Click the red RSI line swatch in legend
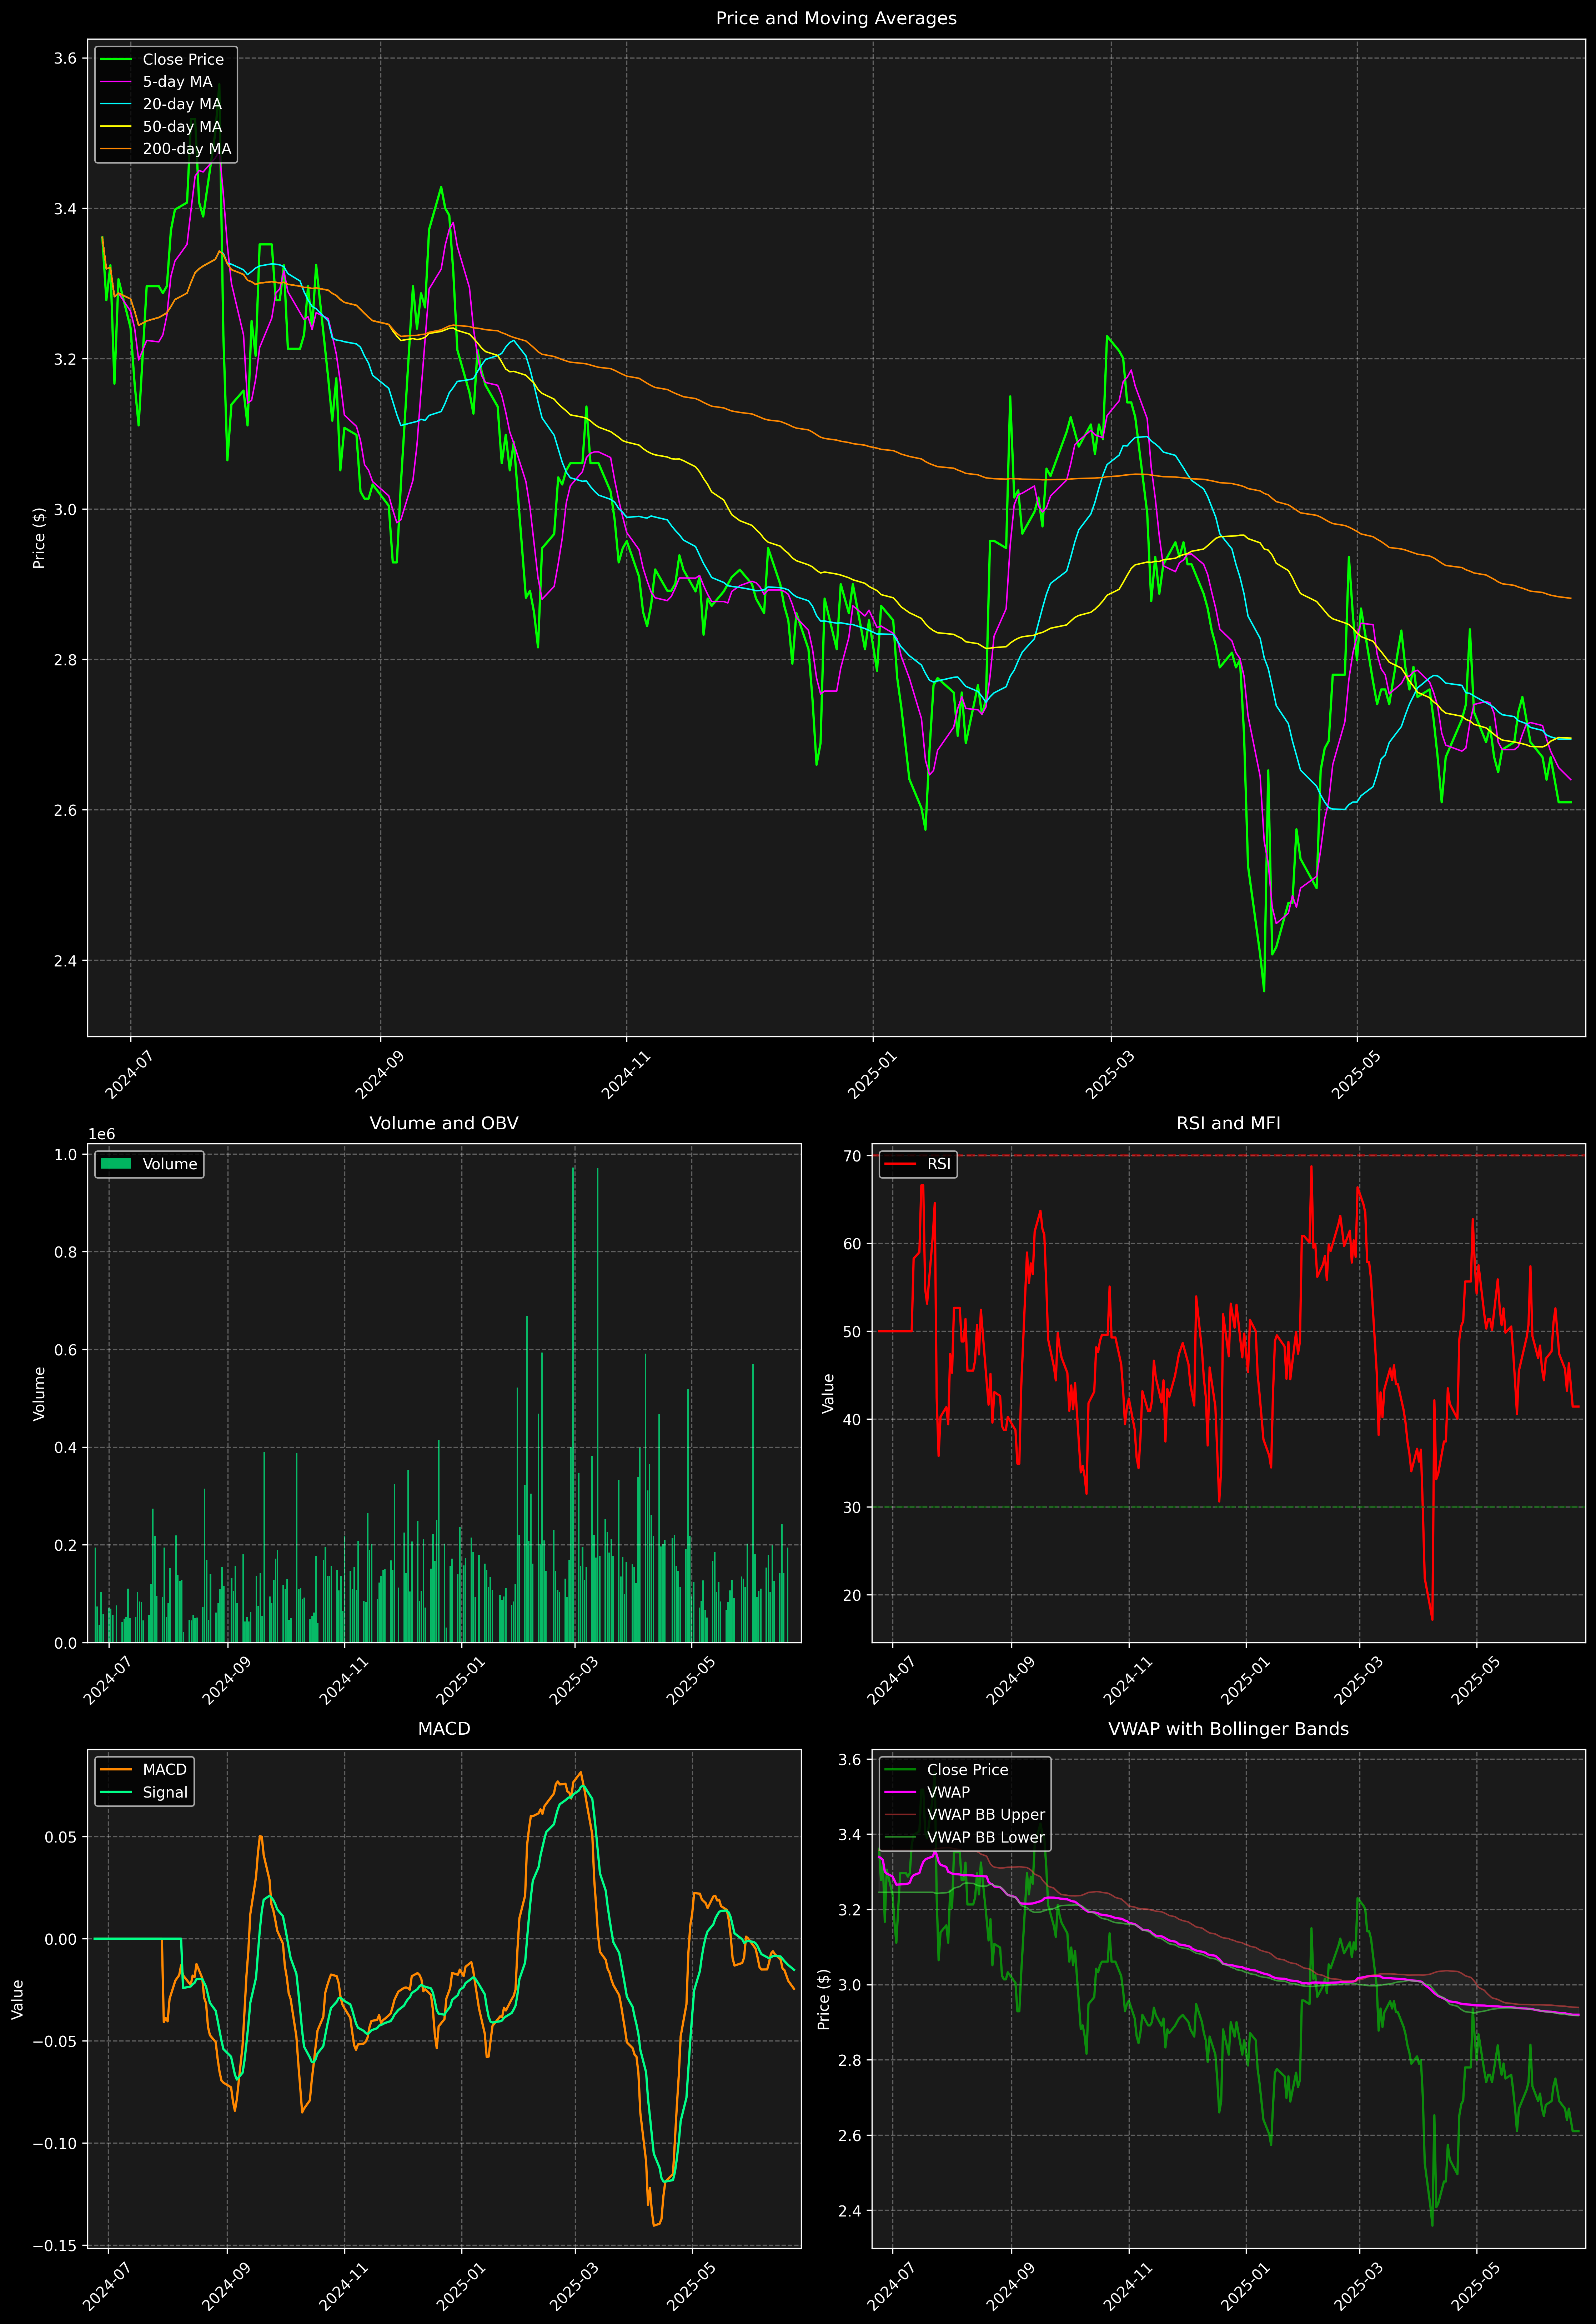The image size is (1596, 2324). 900,1164
